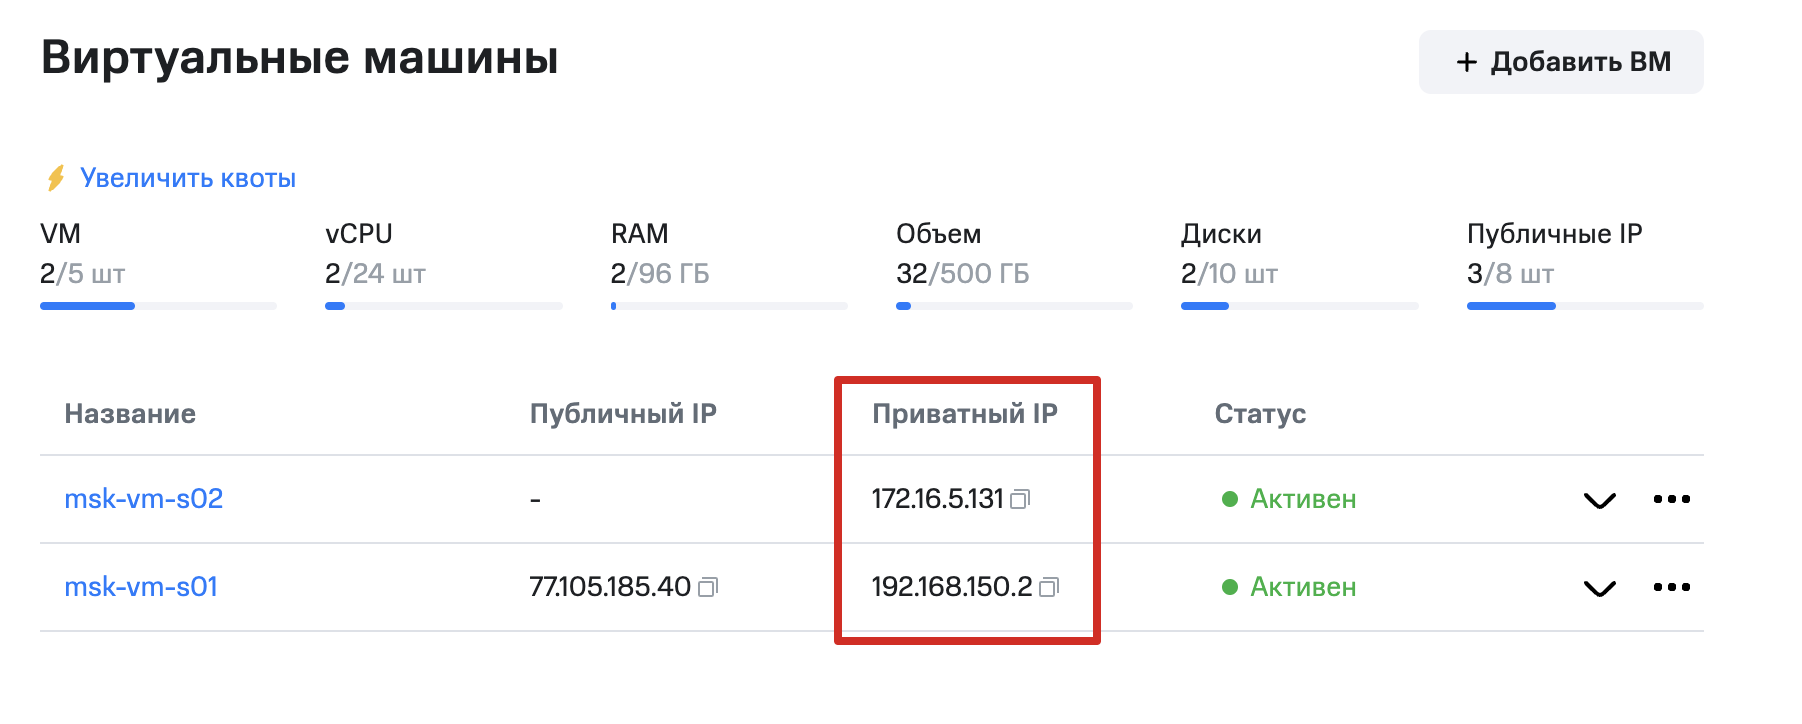Open the Увеличить квоты link
Image resolution: width=1802 pixels, height=724 pixels.
pos(188,178)
